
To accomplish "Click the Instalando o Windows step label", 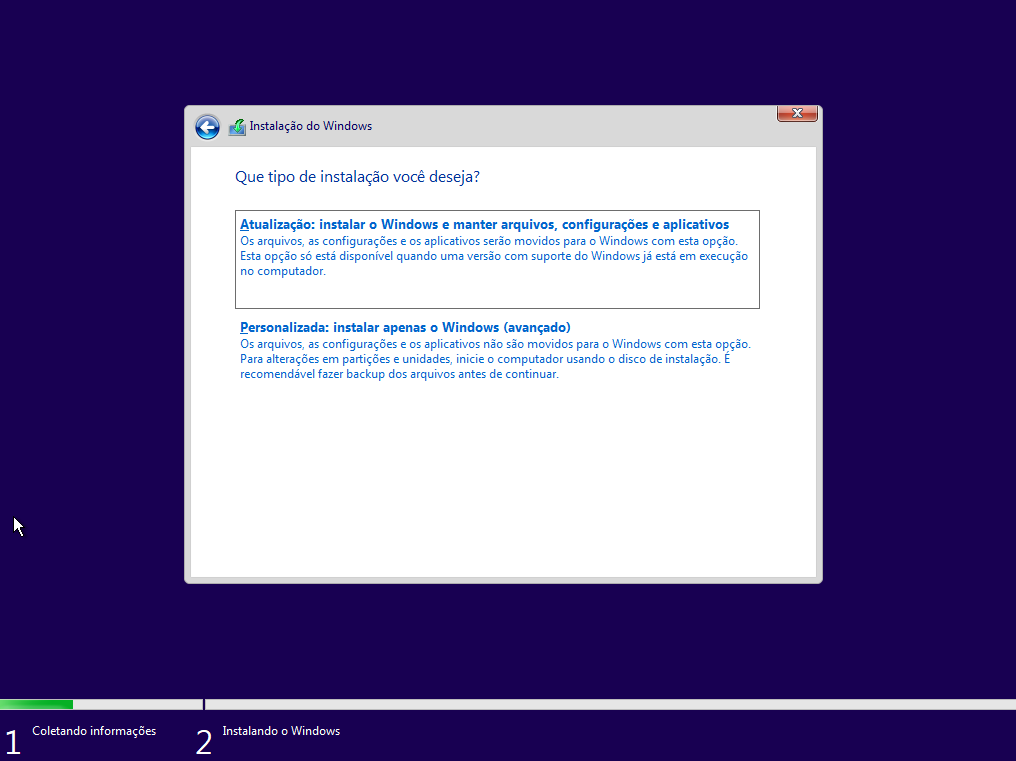I will 281,731.
